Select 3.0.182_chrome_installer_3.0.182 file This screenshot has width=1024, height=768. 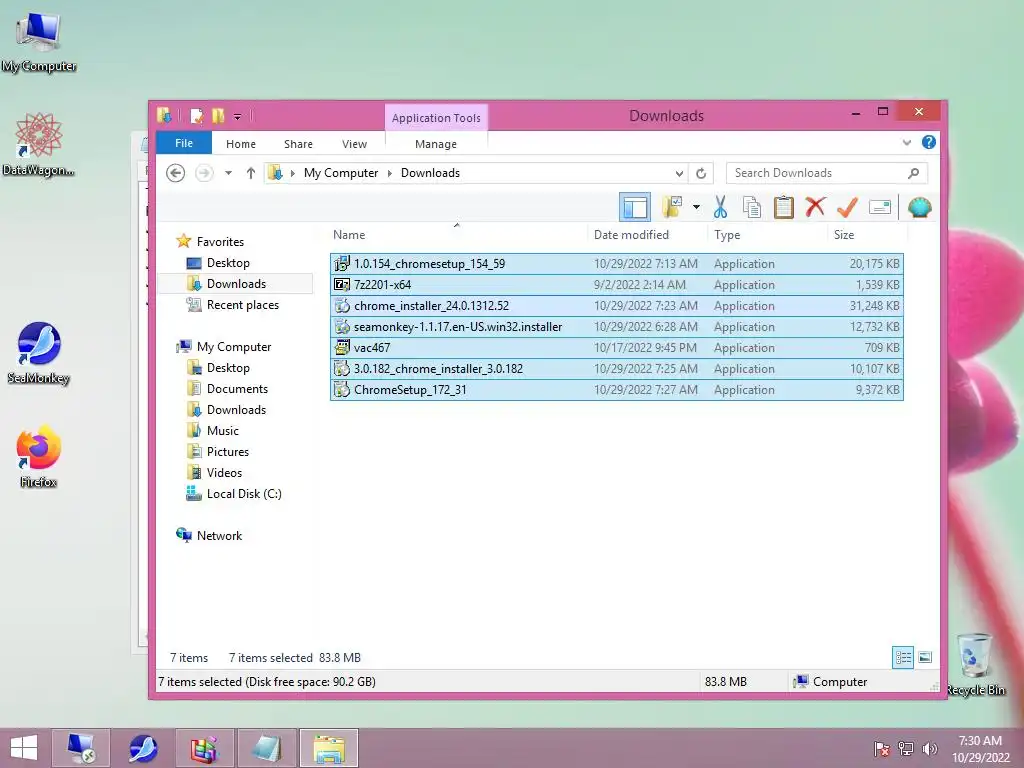click(617, 368)
